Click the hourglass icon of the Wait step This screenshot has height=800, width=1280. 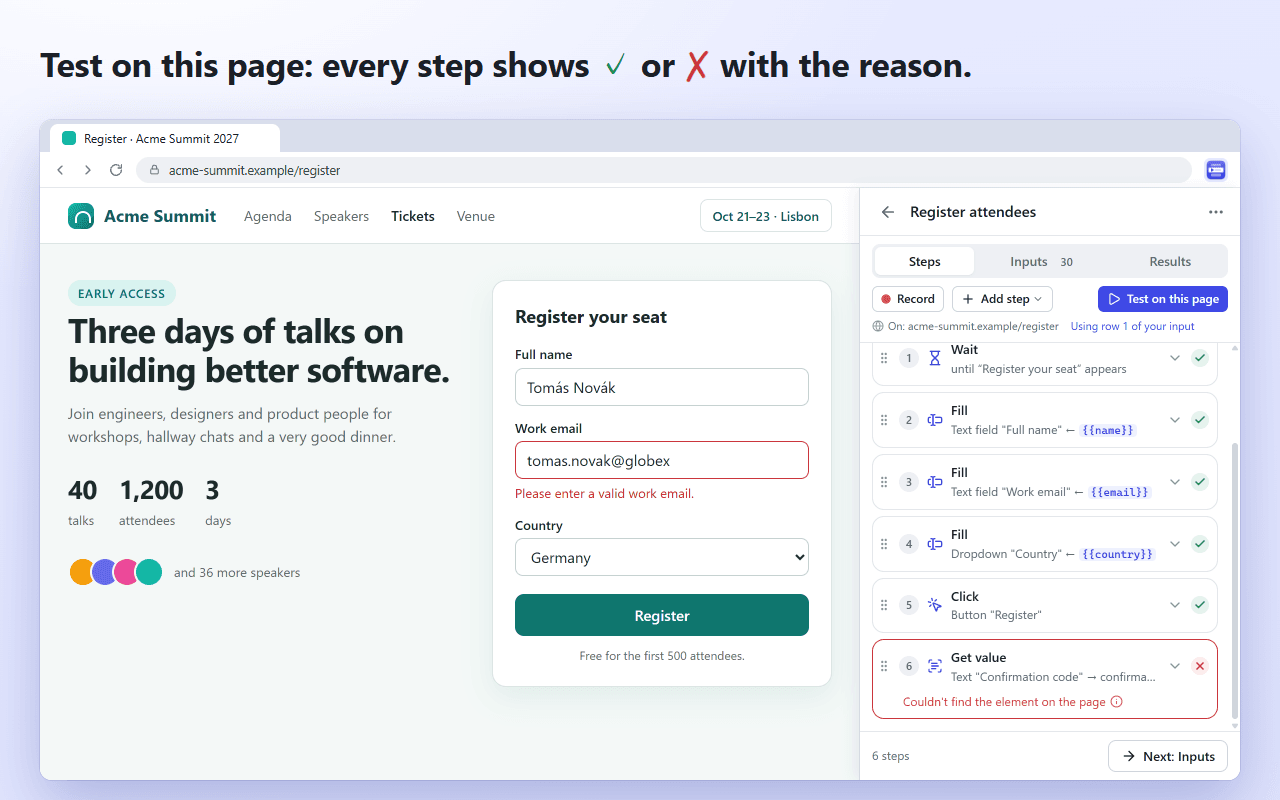(935, 358)
